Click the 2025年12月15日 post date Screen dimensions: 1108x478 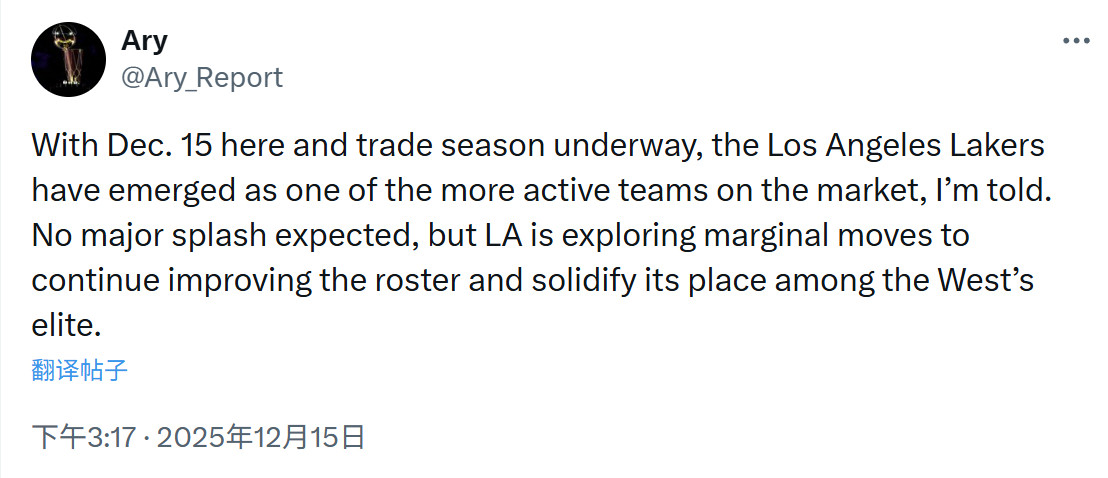point(261,437)
